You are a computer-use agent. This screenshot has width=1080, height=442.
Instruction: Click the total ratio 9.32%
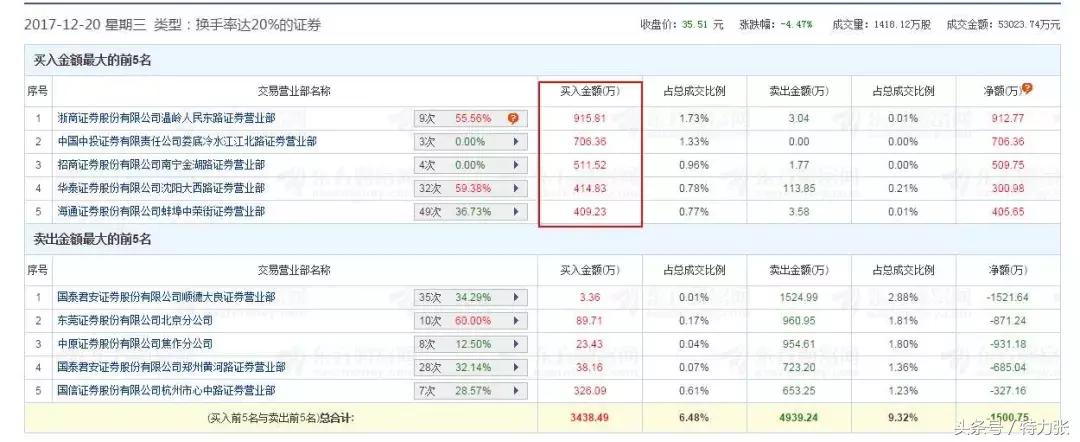click(904, 417)
